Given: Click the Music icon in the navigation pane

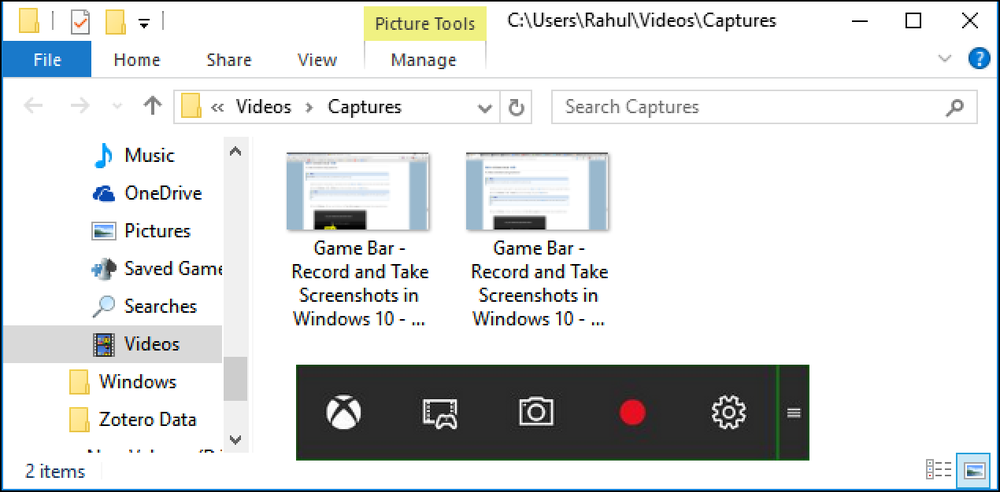Looking at the screenshot, I should tap(103, 155).
